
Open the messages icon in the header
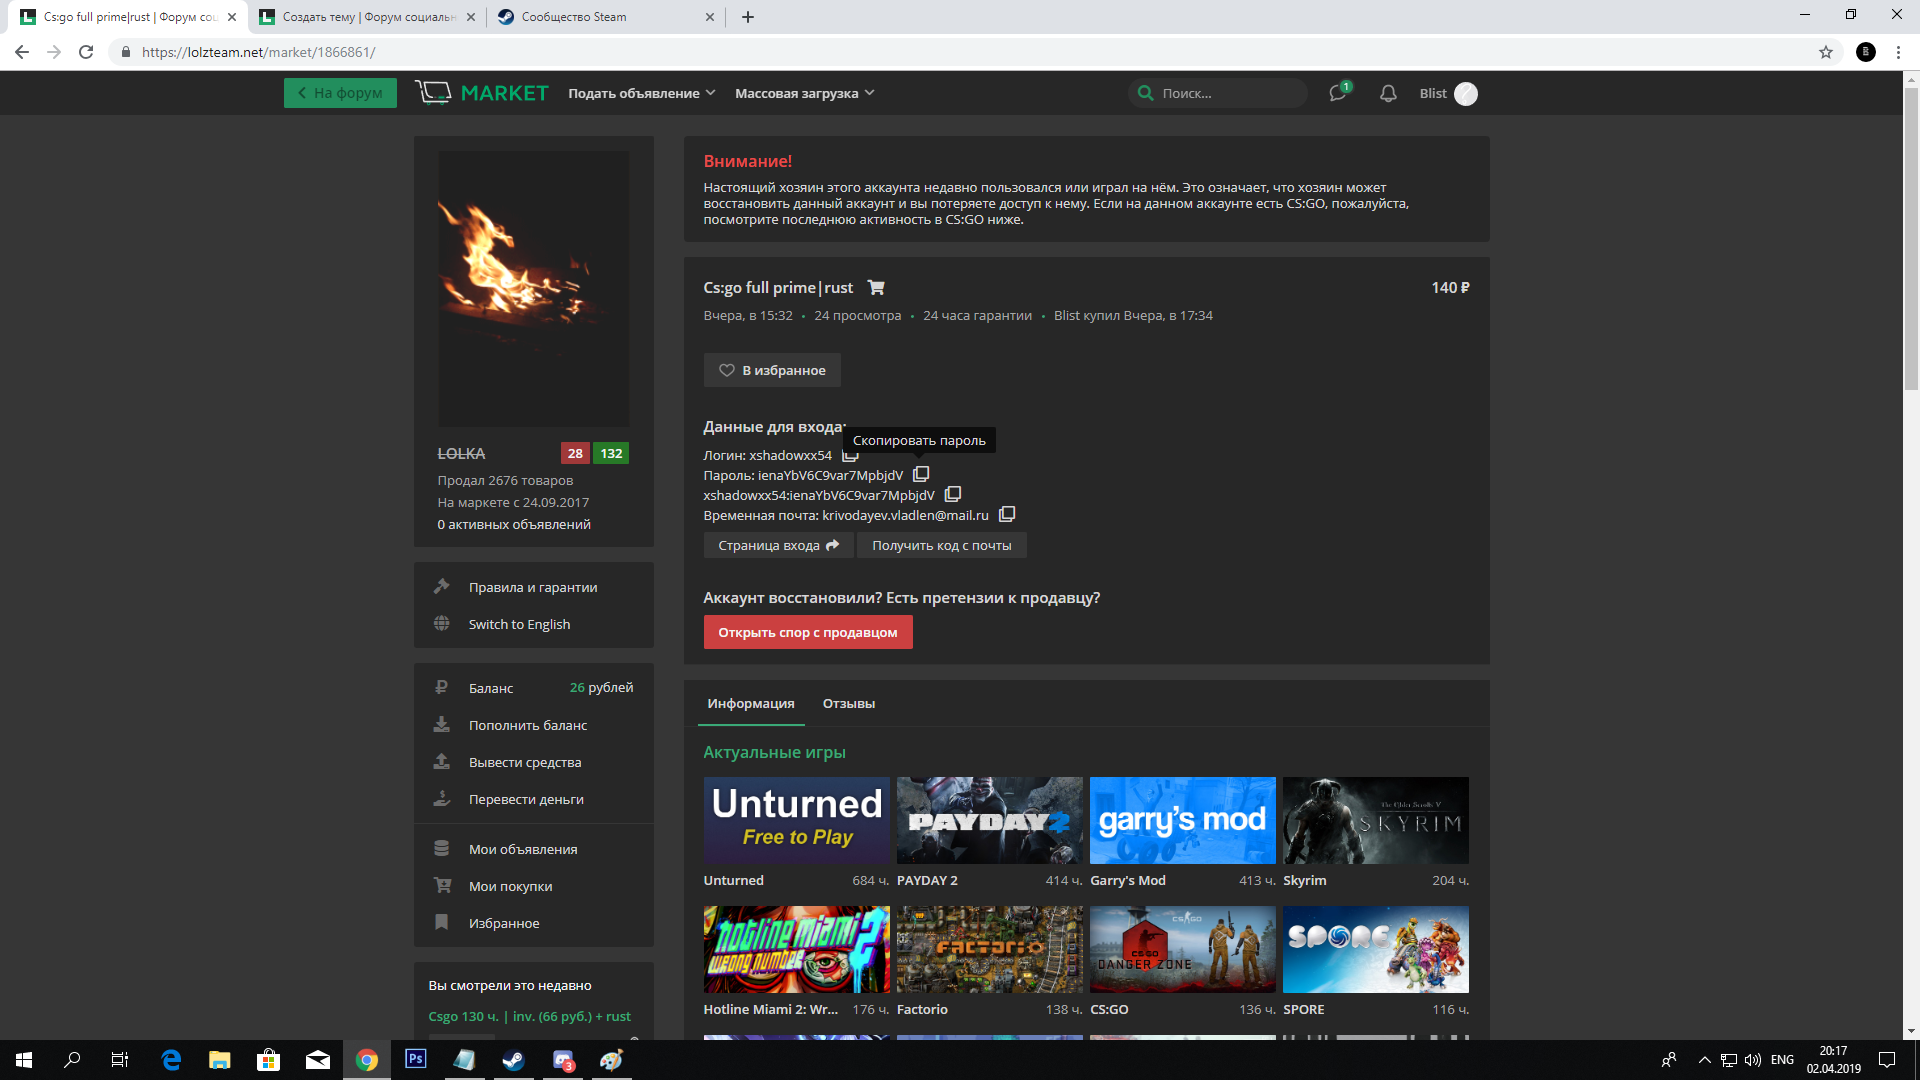tap(1337, 93)
